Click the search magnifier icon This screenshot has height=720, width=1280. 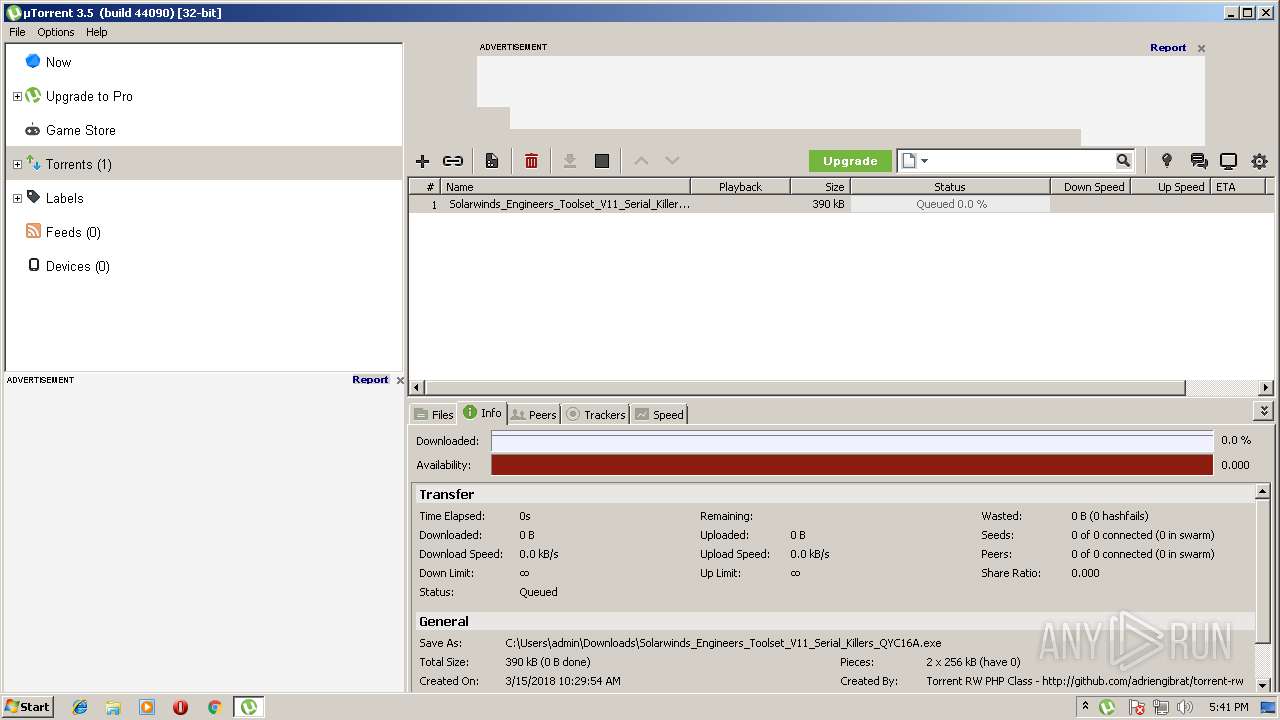[x=1123, y=160]
